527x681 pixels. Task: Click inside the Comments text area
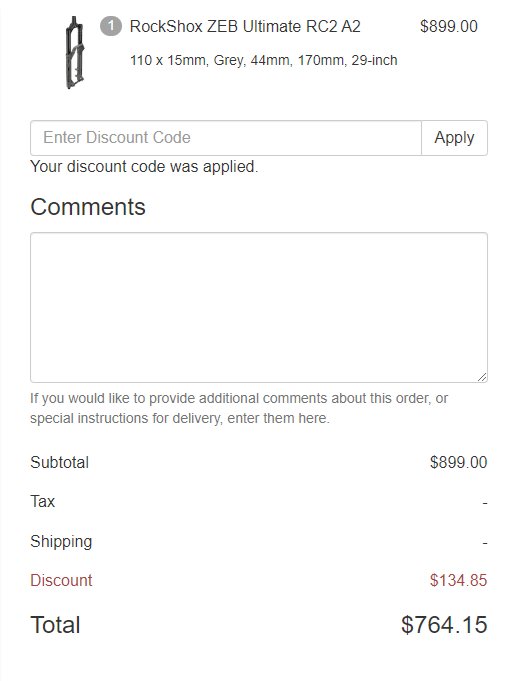coord(259,307)
